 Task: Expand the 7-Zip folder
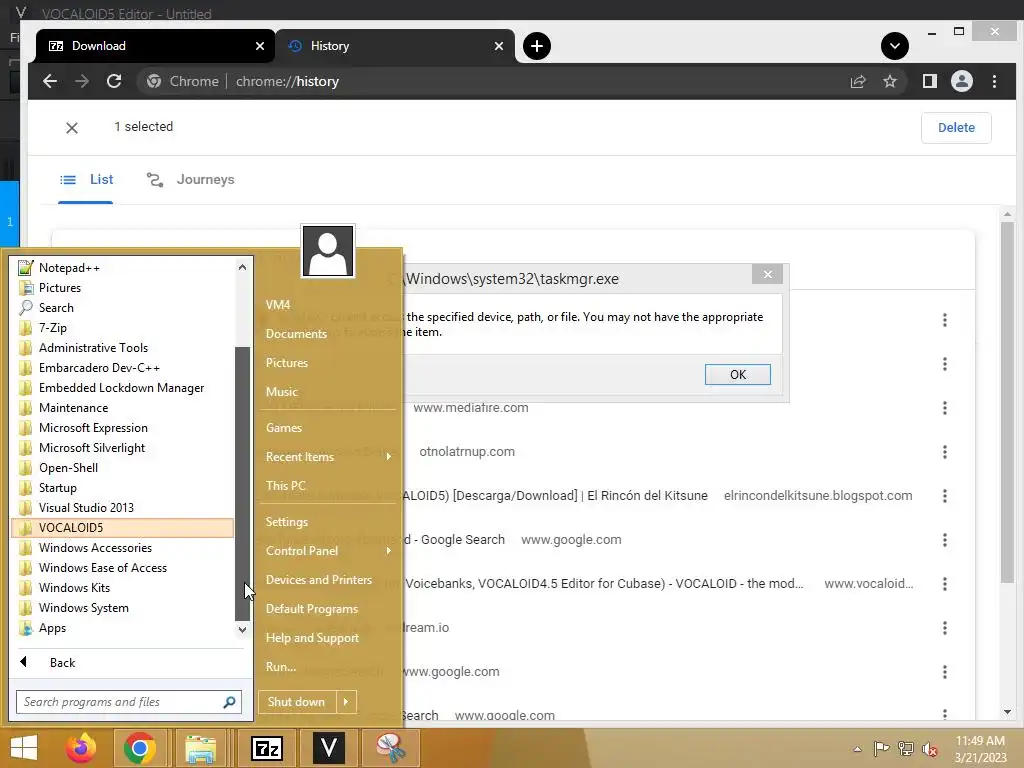point(122,328)
